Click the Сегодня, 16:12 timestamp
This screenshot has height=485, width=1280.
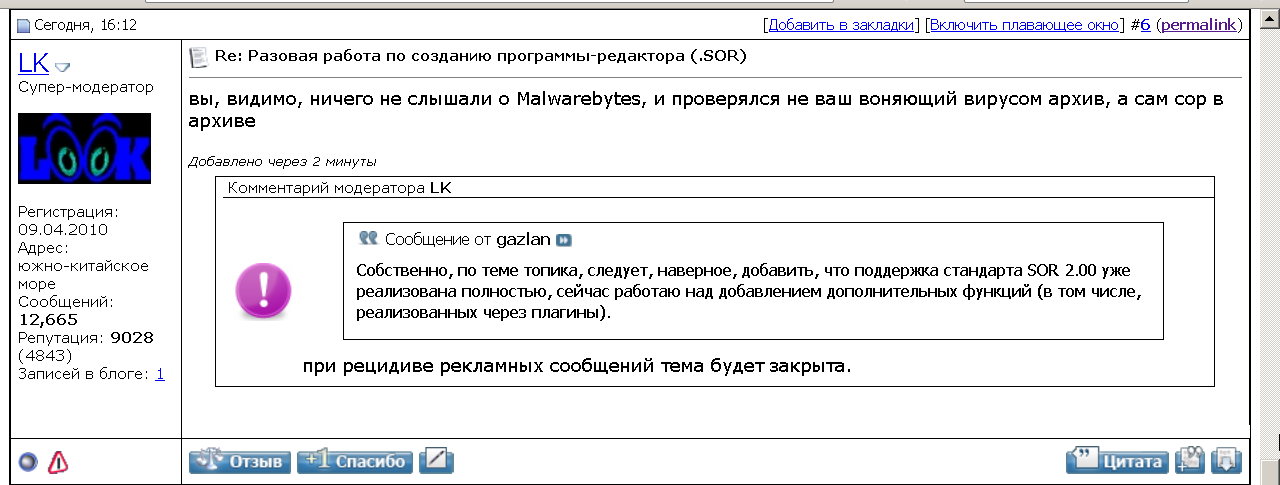tap(86, 24)
